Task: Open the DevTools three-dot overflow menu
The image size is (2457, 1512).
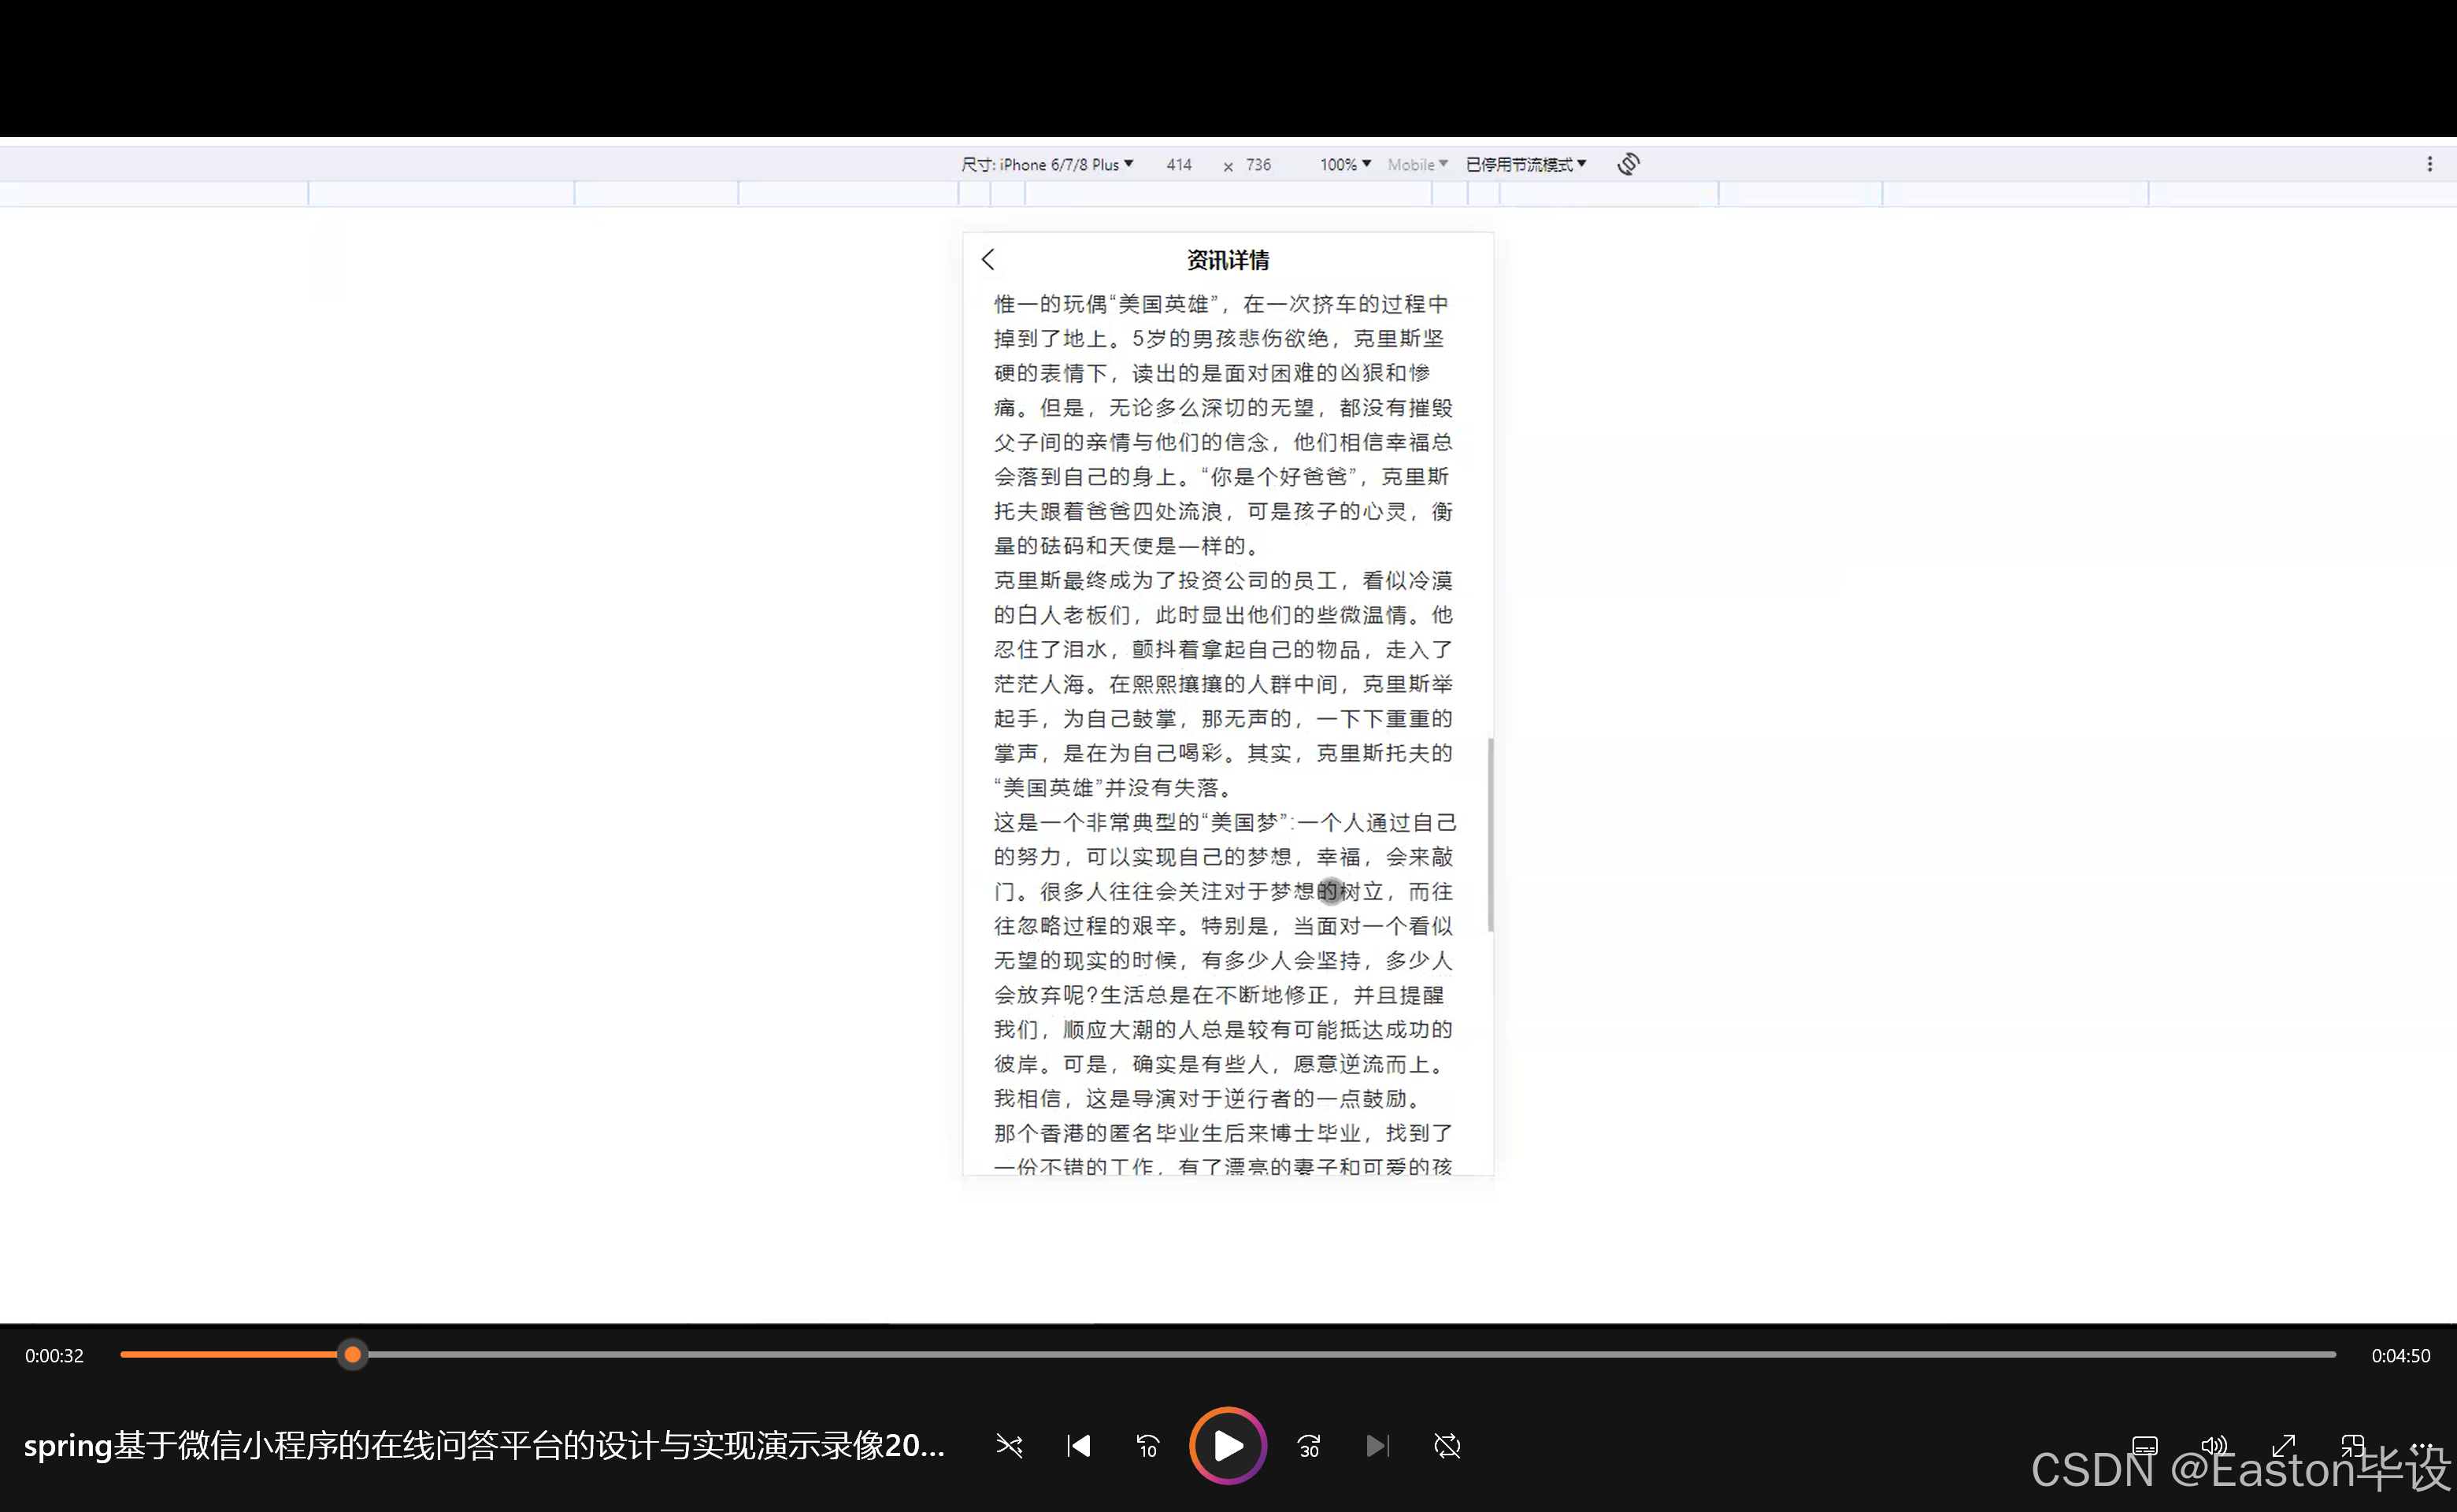Action: tap(2430, 163)
